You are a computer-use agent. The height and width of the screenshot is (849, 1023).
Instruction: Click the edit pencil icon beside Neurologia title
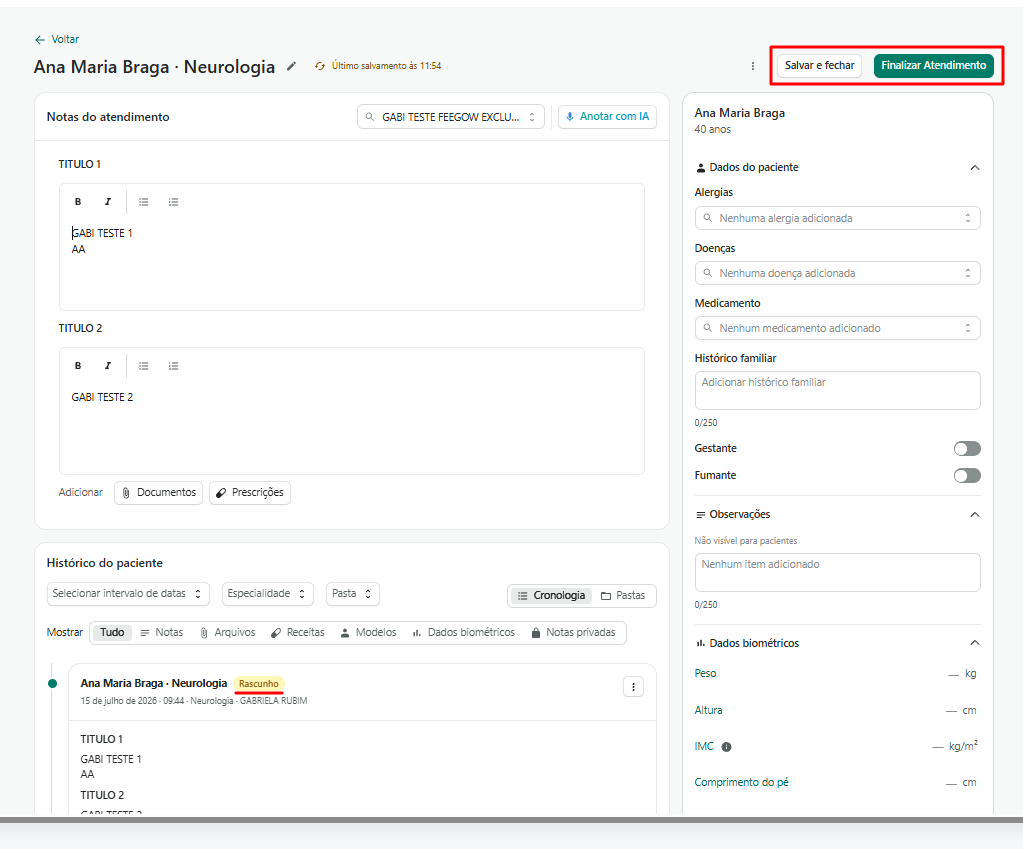point(292,66)
